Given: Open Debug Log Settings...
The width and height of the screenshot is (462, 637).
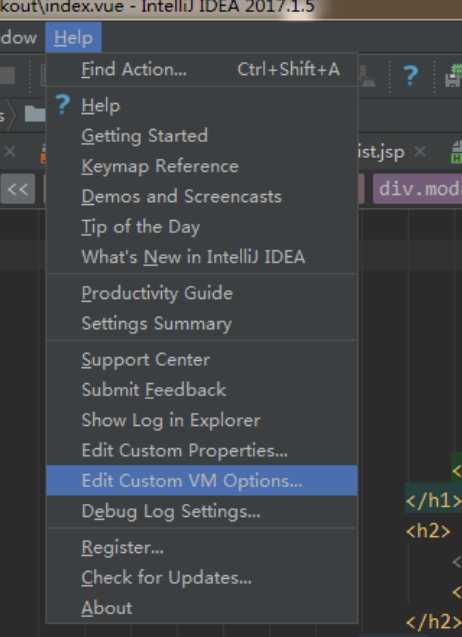Looking at the screenshot, I should point(202,511).
